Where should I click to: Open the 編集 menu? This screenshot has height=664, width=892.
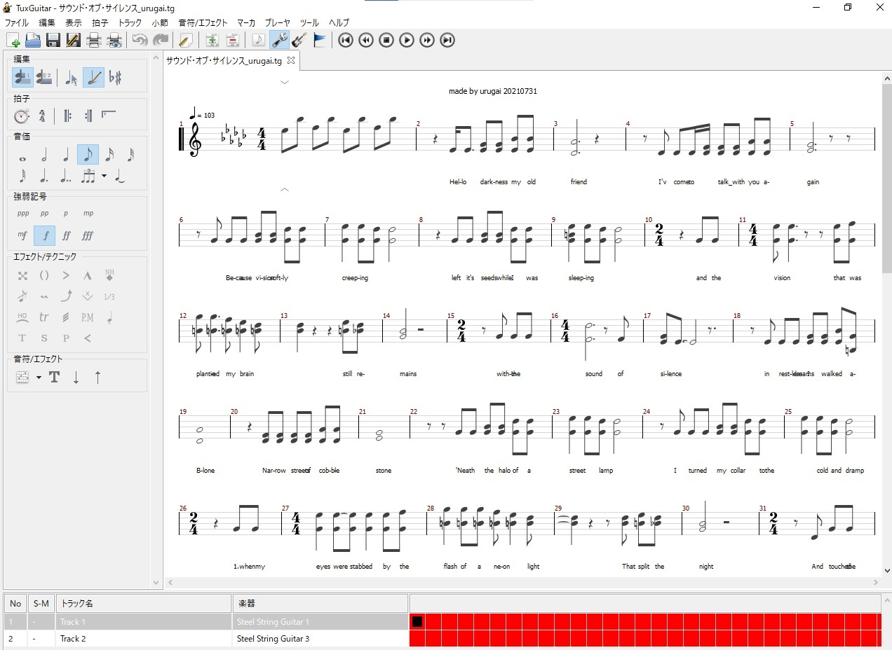pyautogui.click(x=47, y=23)
